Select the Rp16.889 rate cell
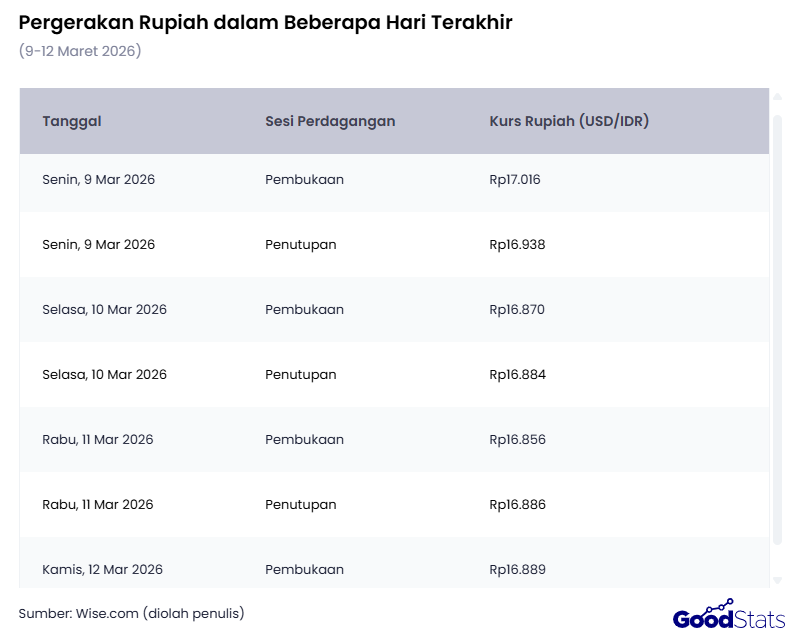Viewport: 798px width, 633px height. coord(517,570)
